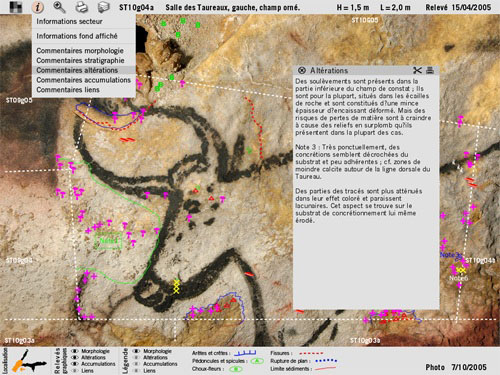
Task: Click 'Relevé 15/04/2005' in the header
Action: pyautogui.click(x=458, y=7)
